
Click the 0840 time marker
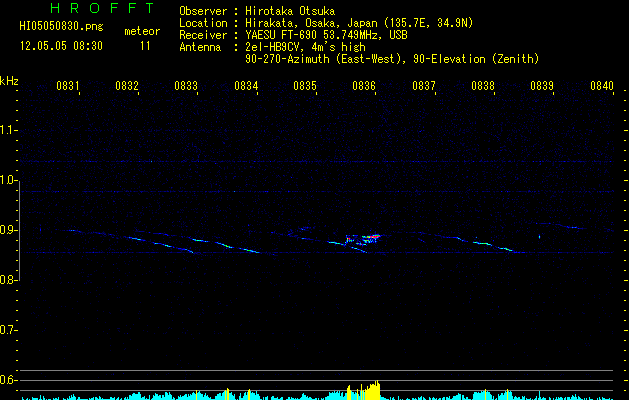pyautogui.click(x=602, y=86)
